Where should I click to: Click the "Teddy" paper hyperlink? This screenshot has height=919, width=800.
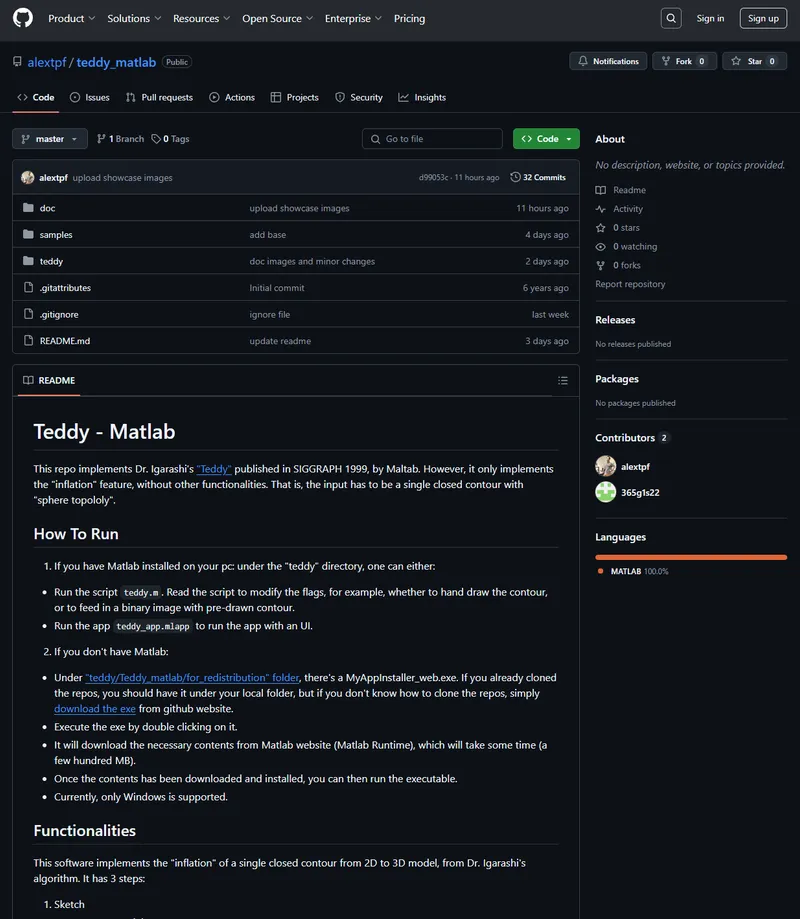coord(213,468)
